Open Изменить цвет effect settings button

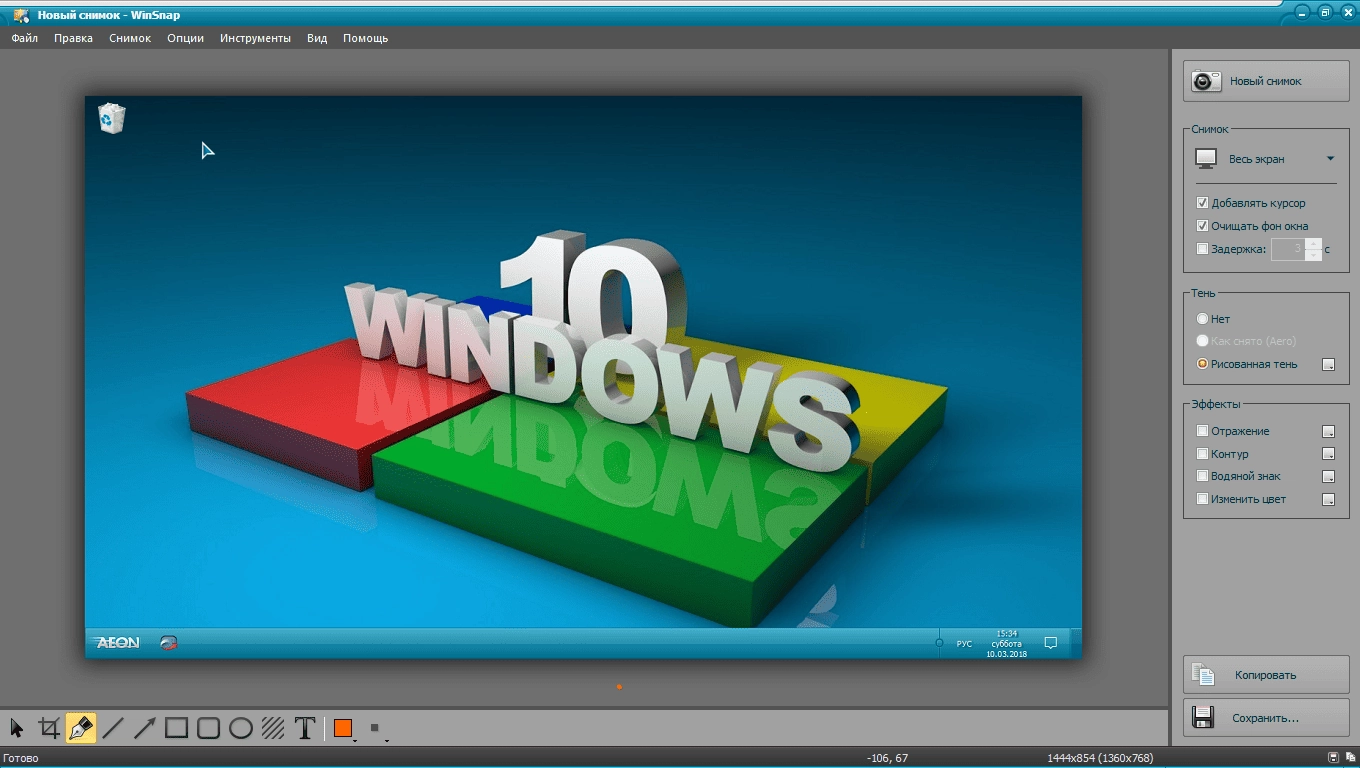click(x=1328, y=500)
